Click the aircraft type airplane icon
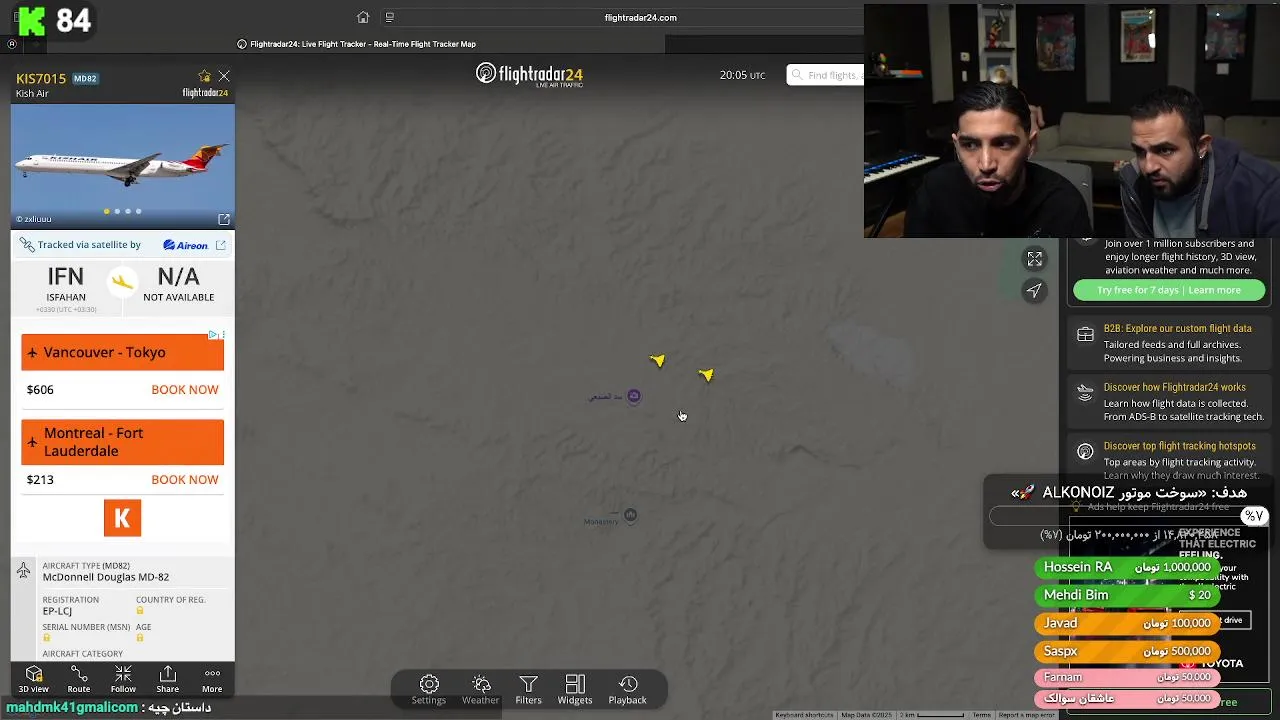The image size is (1280, 720). click(x=23, y=571)
